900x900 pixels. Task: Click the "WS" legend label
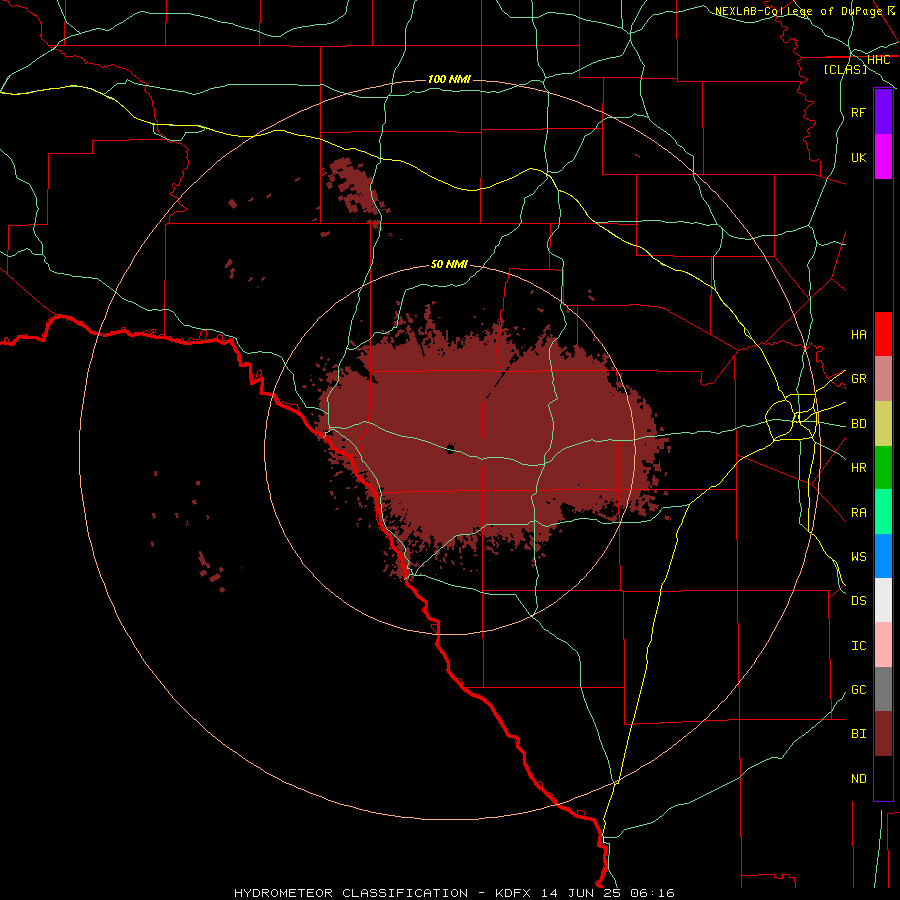pyautogui.click(x=858, y=556)
